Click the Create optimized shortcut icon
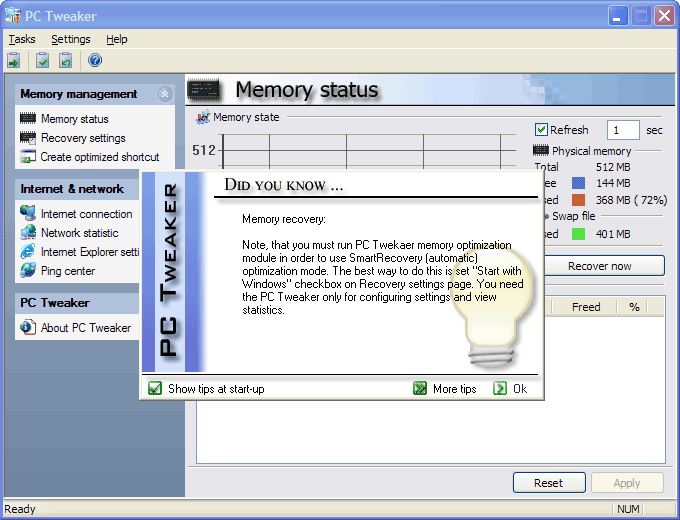 point(28,156)
